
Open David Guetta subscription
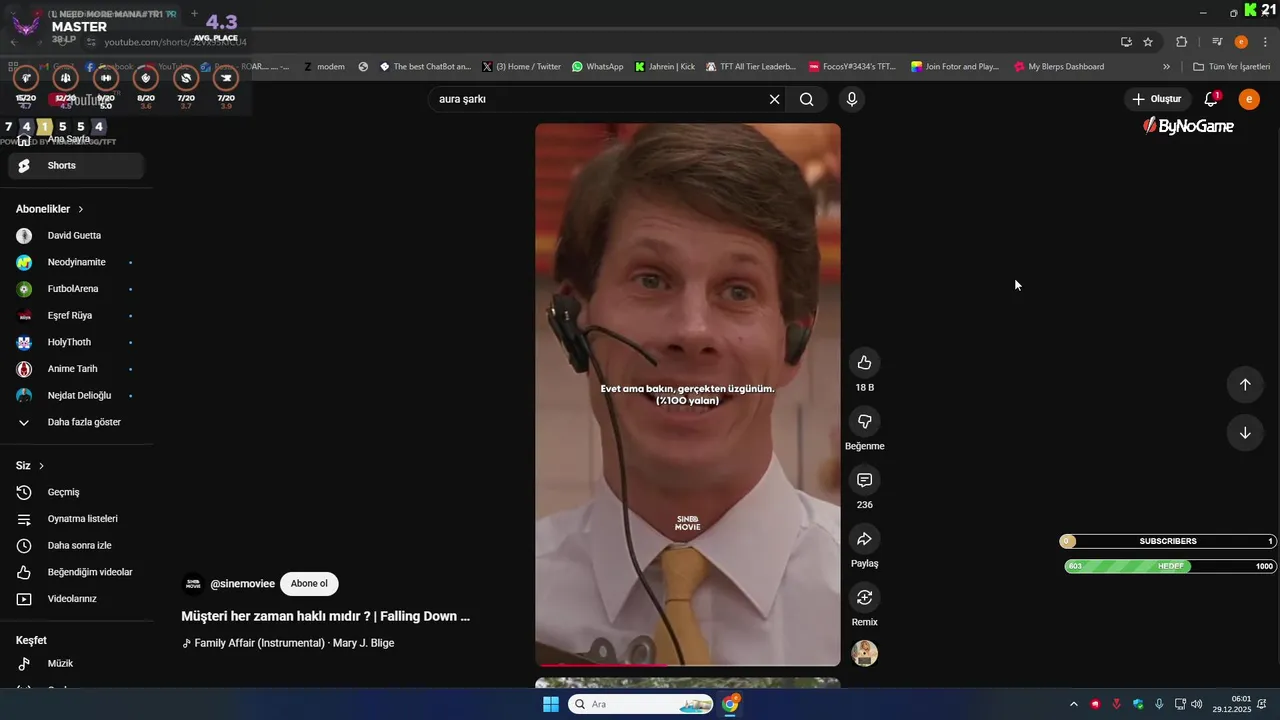tap(76, 236)
